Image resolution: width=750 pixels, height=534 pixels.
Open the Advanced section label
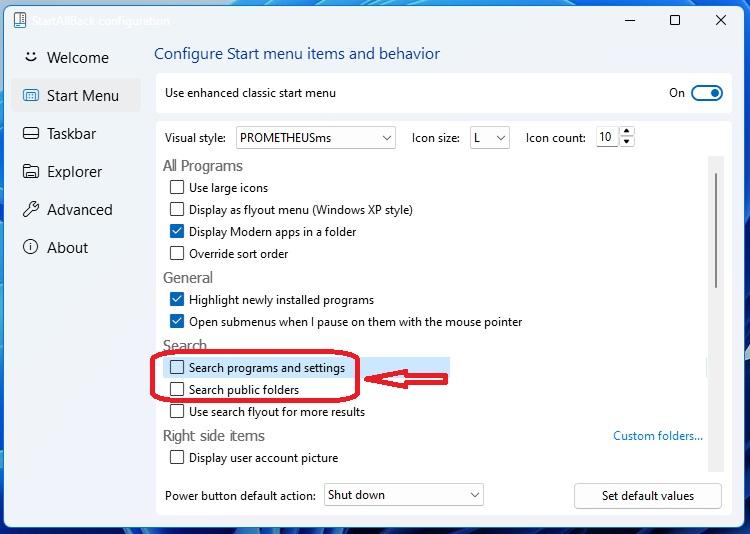tap(79, 210)
